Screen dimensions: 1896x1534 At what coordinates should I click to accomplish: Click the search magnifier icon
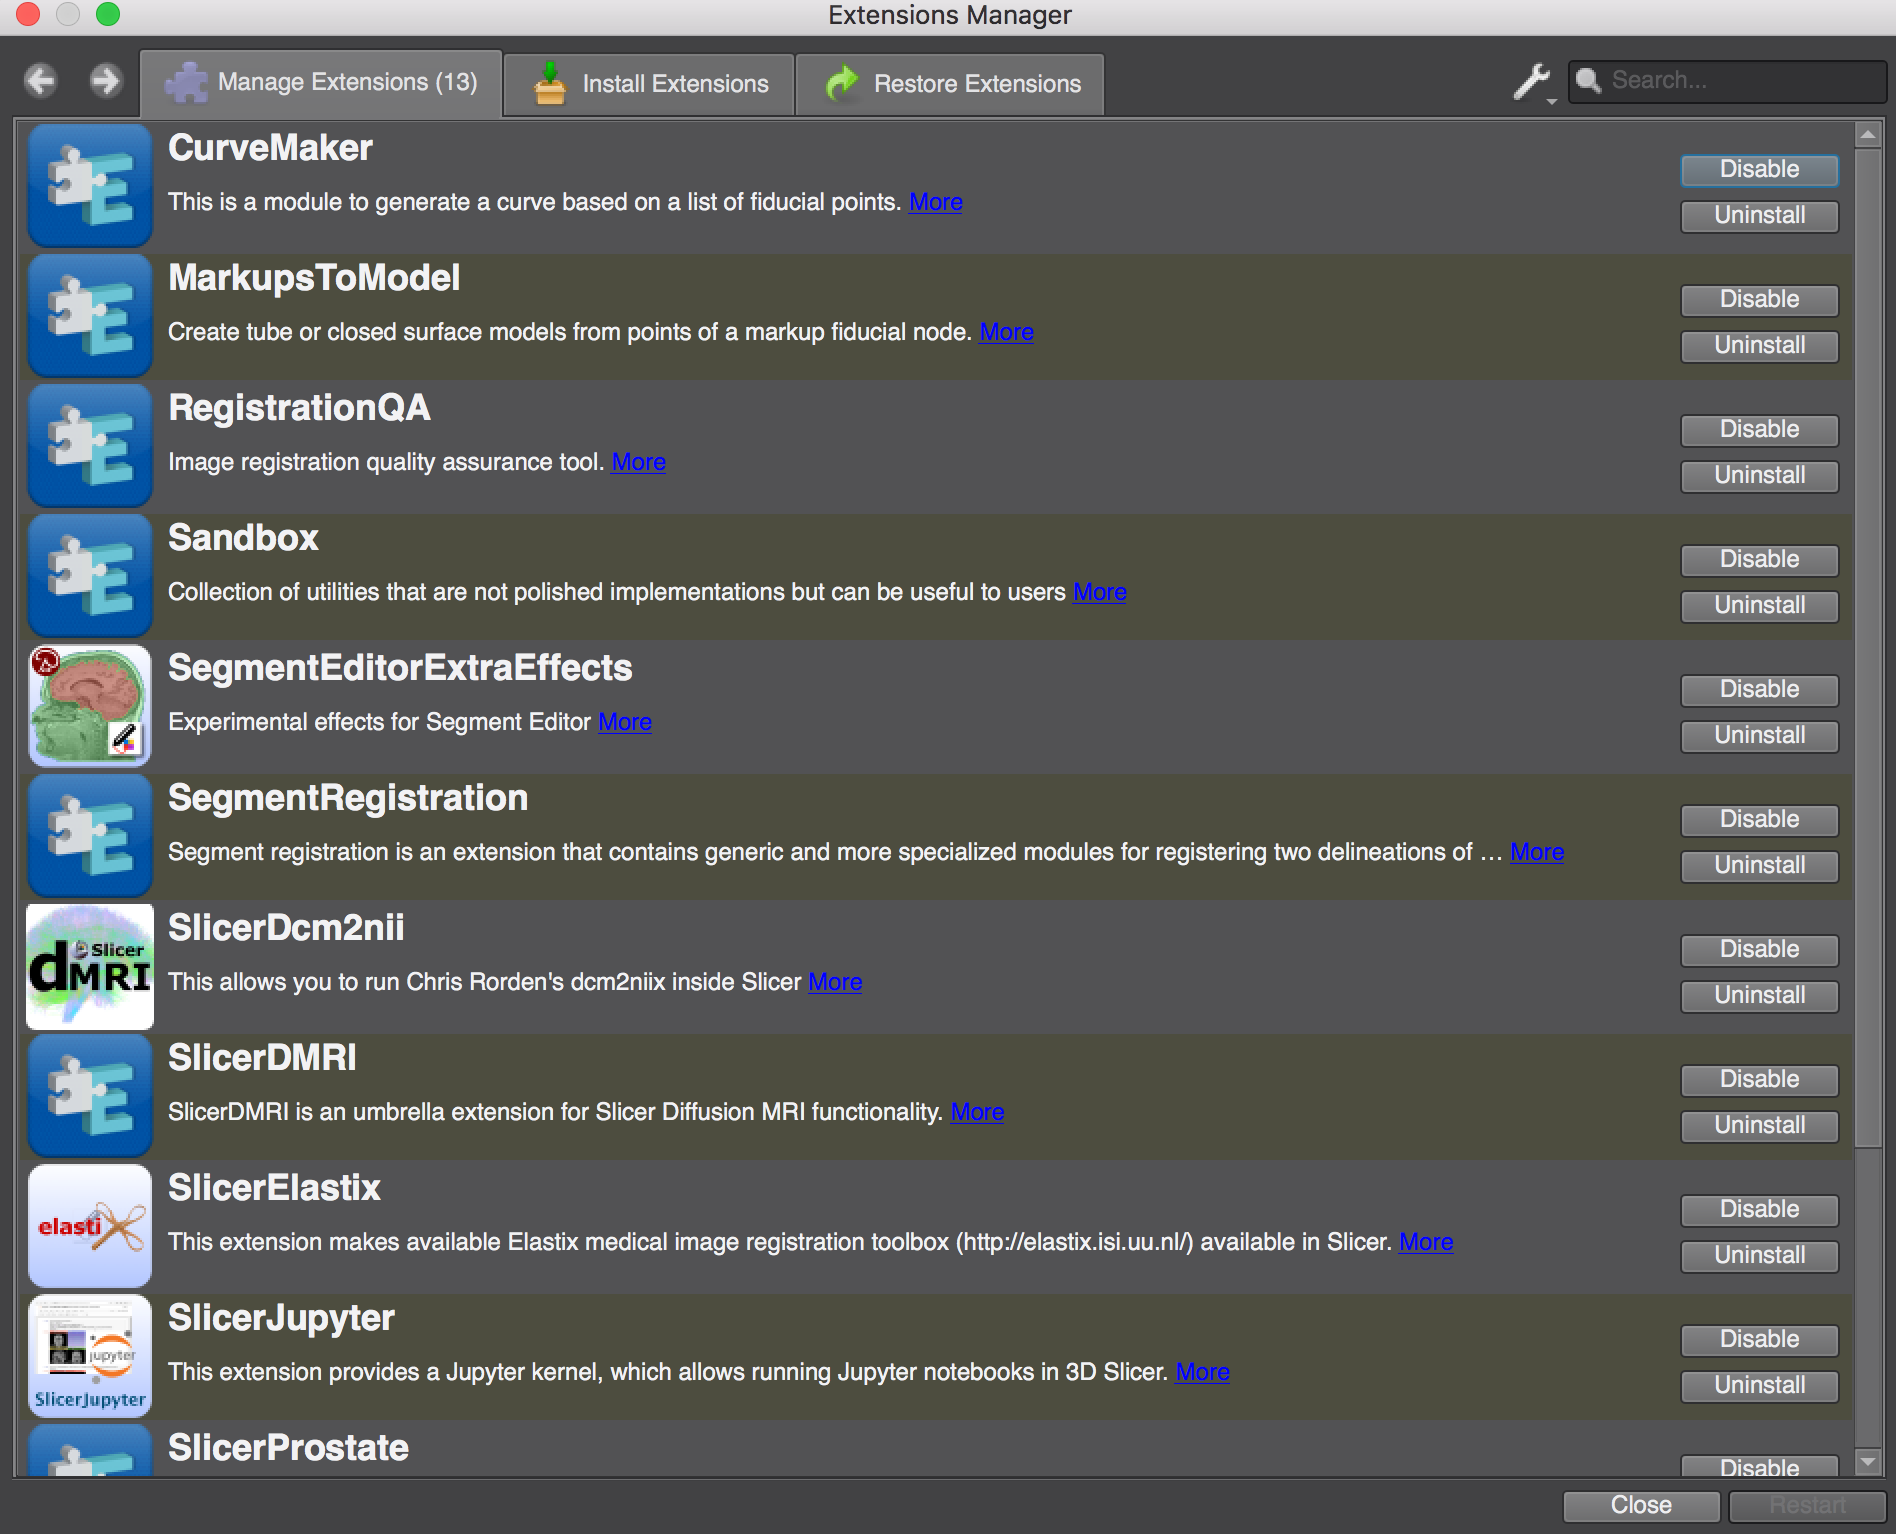1590,80
